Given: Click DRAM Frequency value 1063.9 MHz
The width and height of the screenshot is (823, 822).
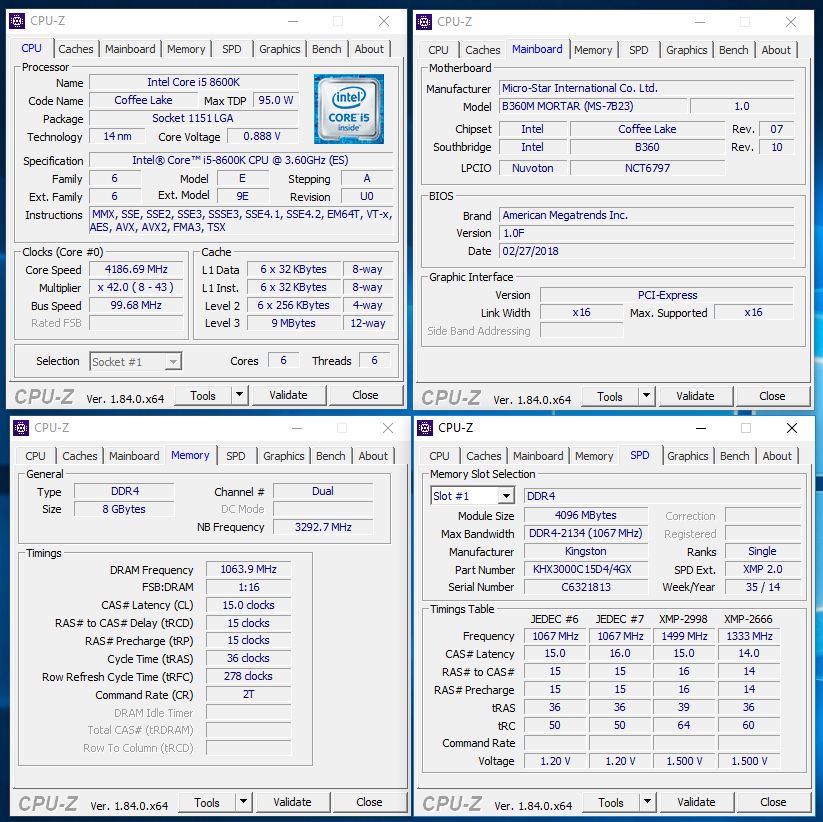Looking at the screenshot, I should click(249, 569).
